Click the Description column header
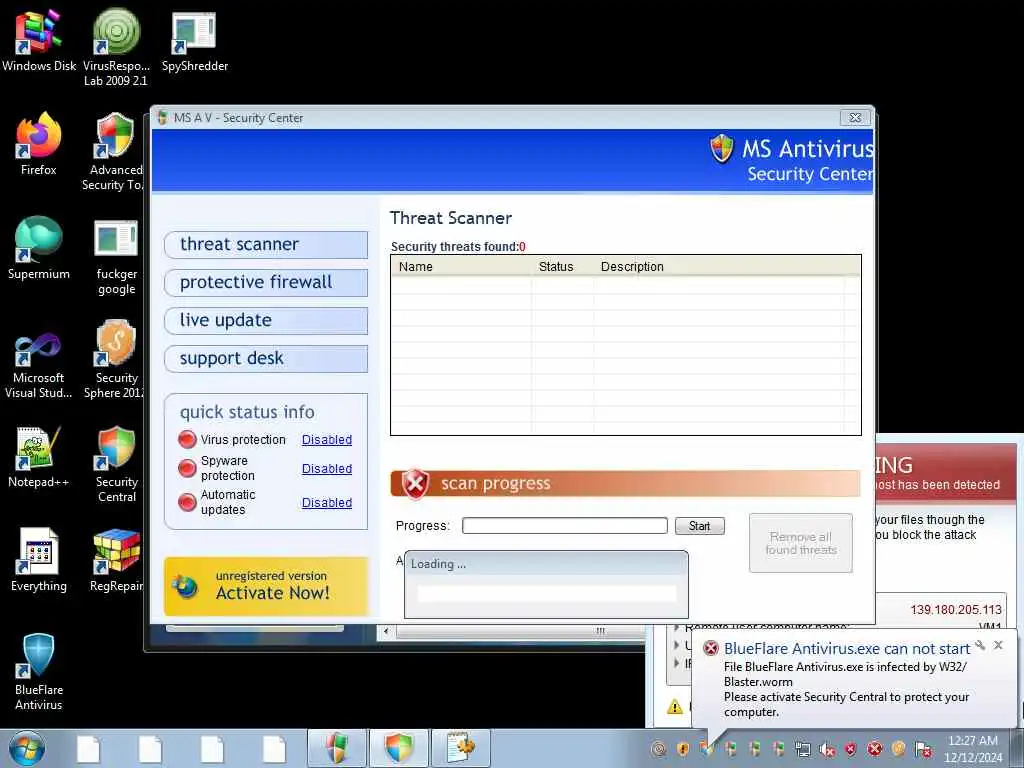This screenshot has width=1024, height=768. click(721, 266)
